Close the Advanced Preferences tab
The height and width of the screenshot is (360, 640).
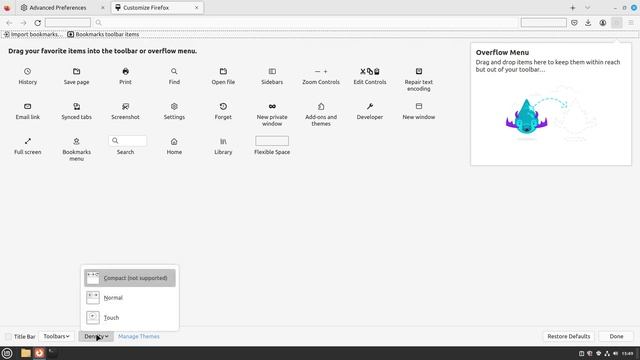click(102, 8)
